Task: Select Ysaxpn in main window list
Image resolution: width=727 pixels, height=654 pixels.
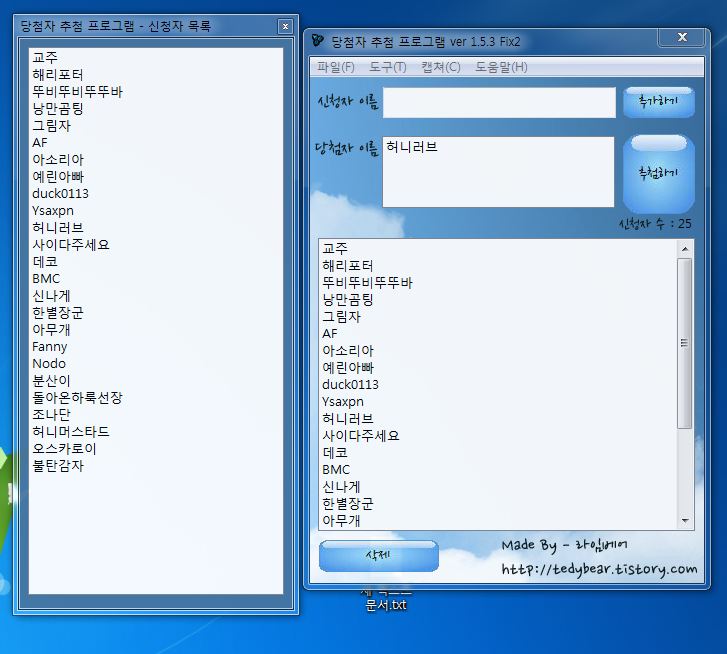Action: (343, 402)
